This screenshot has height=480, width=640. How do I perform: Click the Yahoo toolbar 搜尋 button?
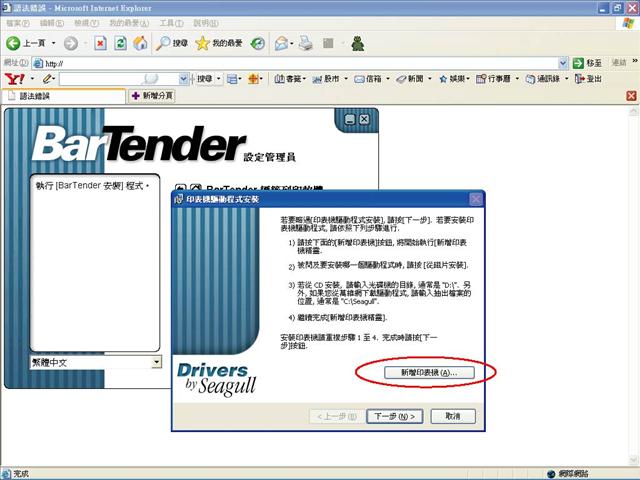click(204, 79)
